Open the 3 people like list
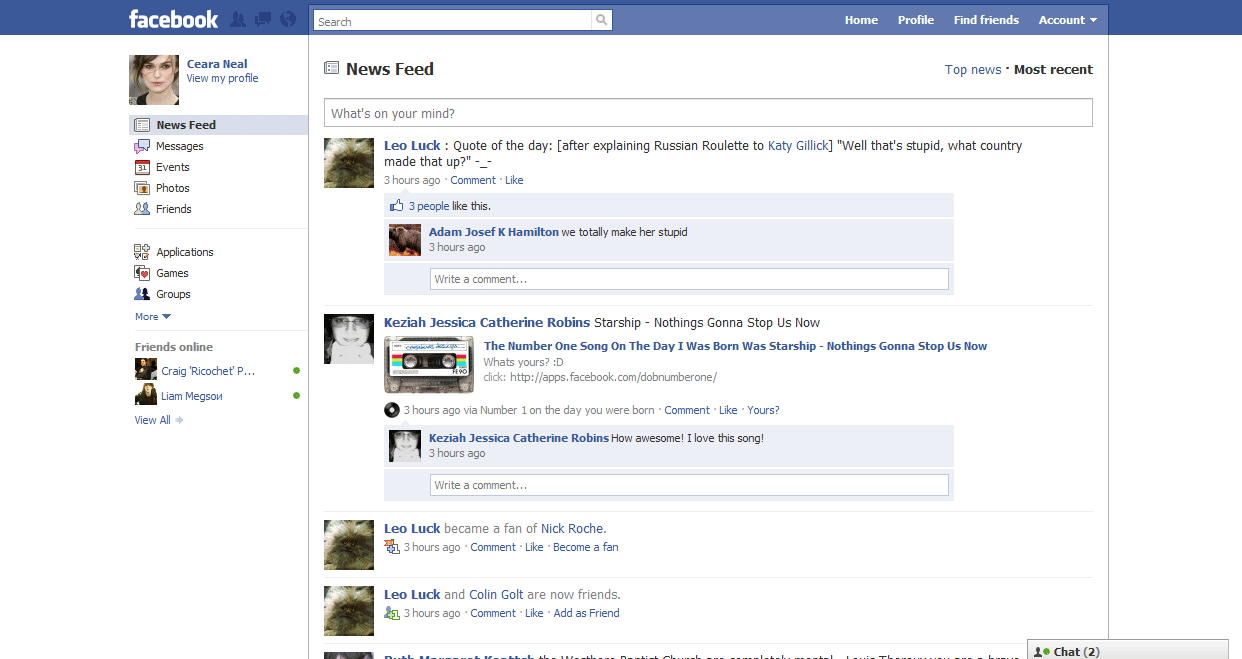Image resolution: width=1242 pixels, height=659 pixels. tap(429, 206)
